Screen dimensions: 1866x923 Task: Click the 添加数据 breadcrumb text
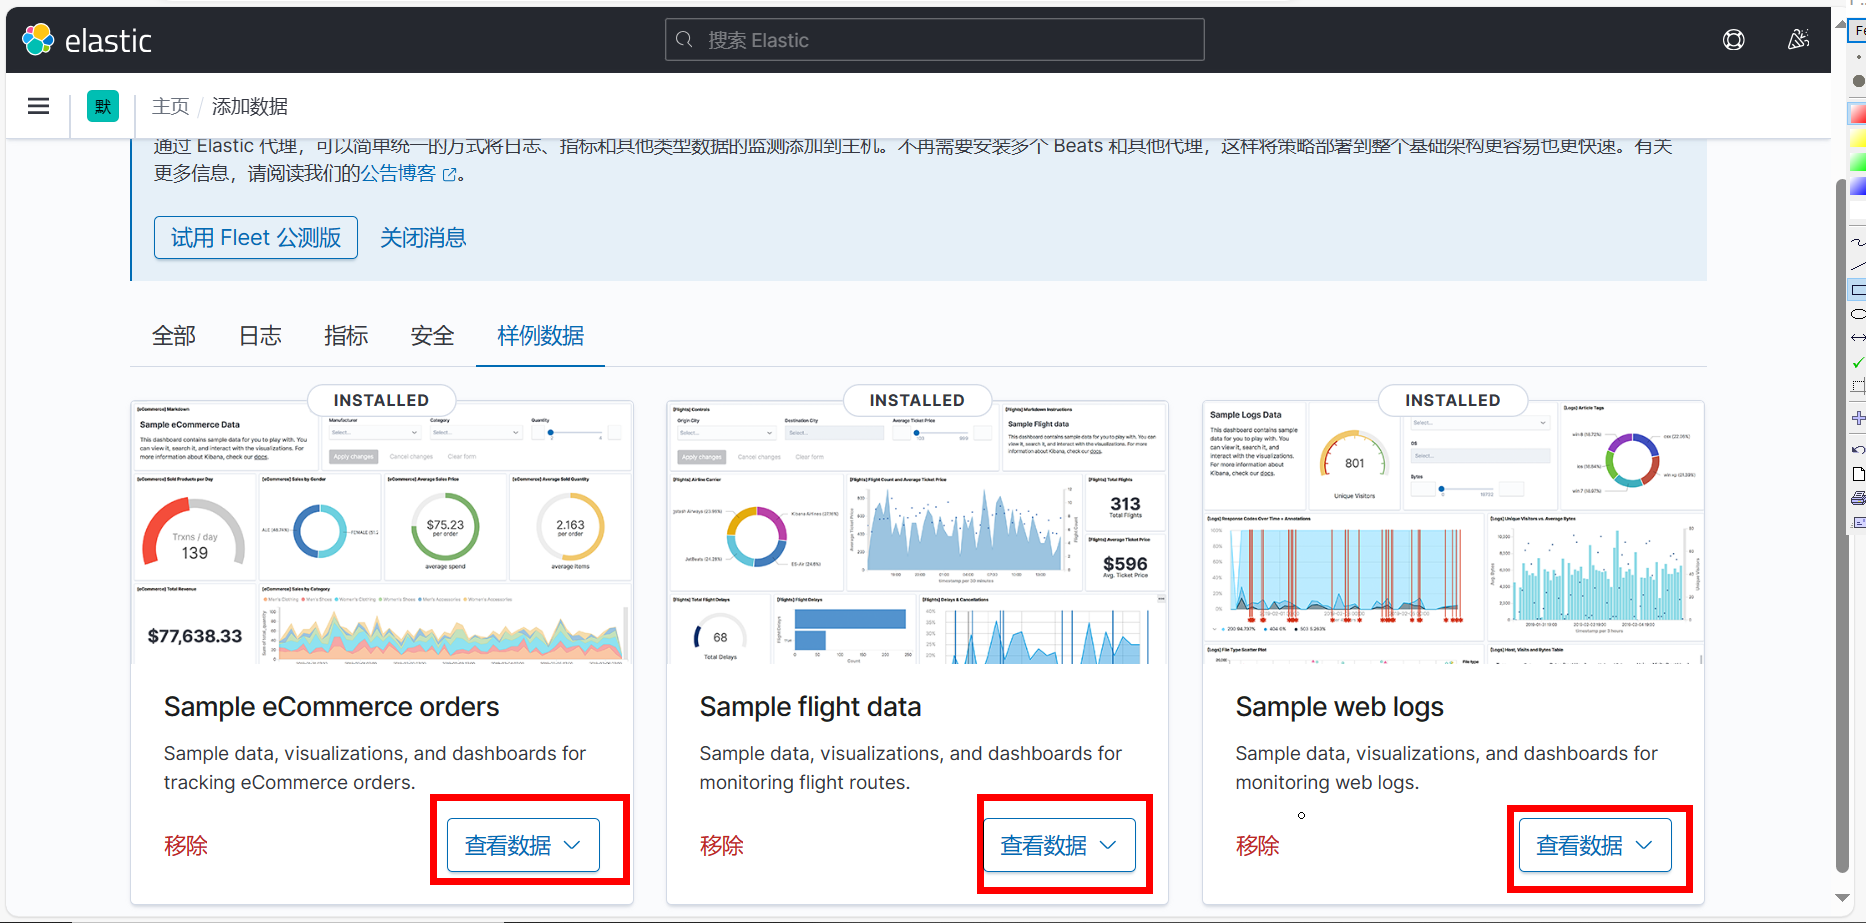click(250, 106)
